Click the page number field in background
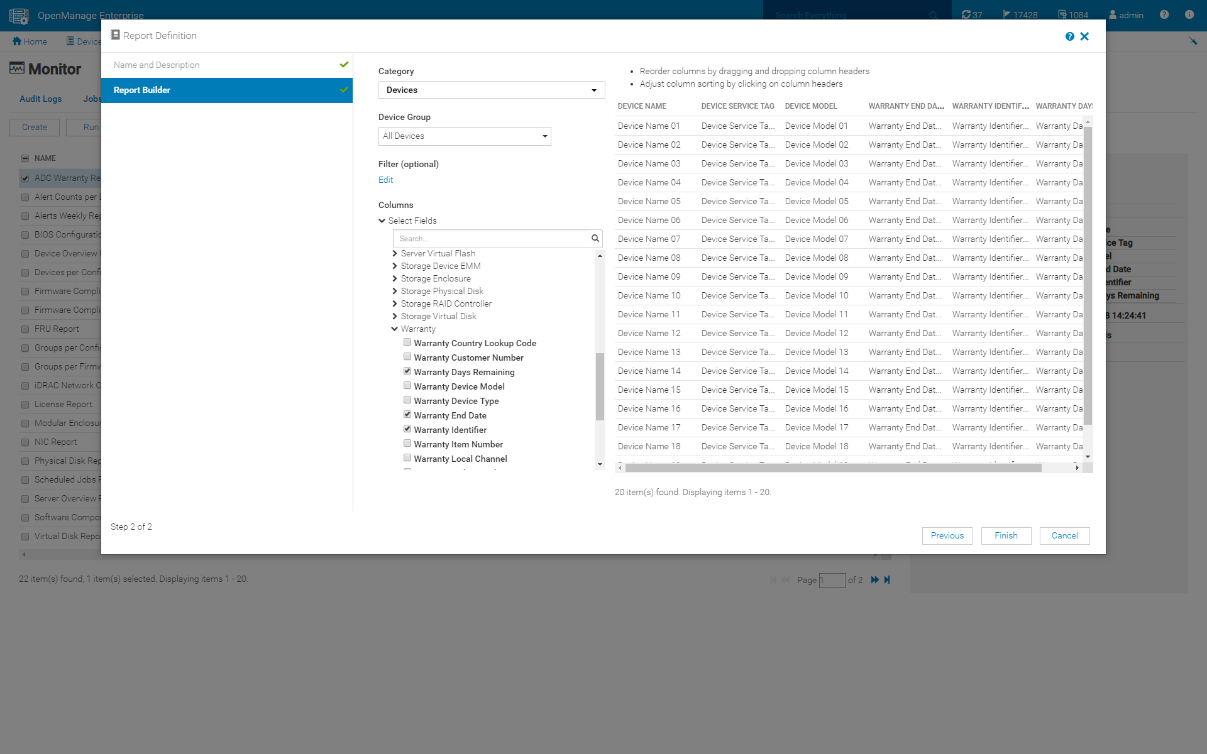 pos(832,580)
